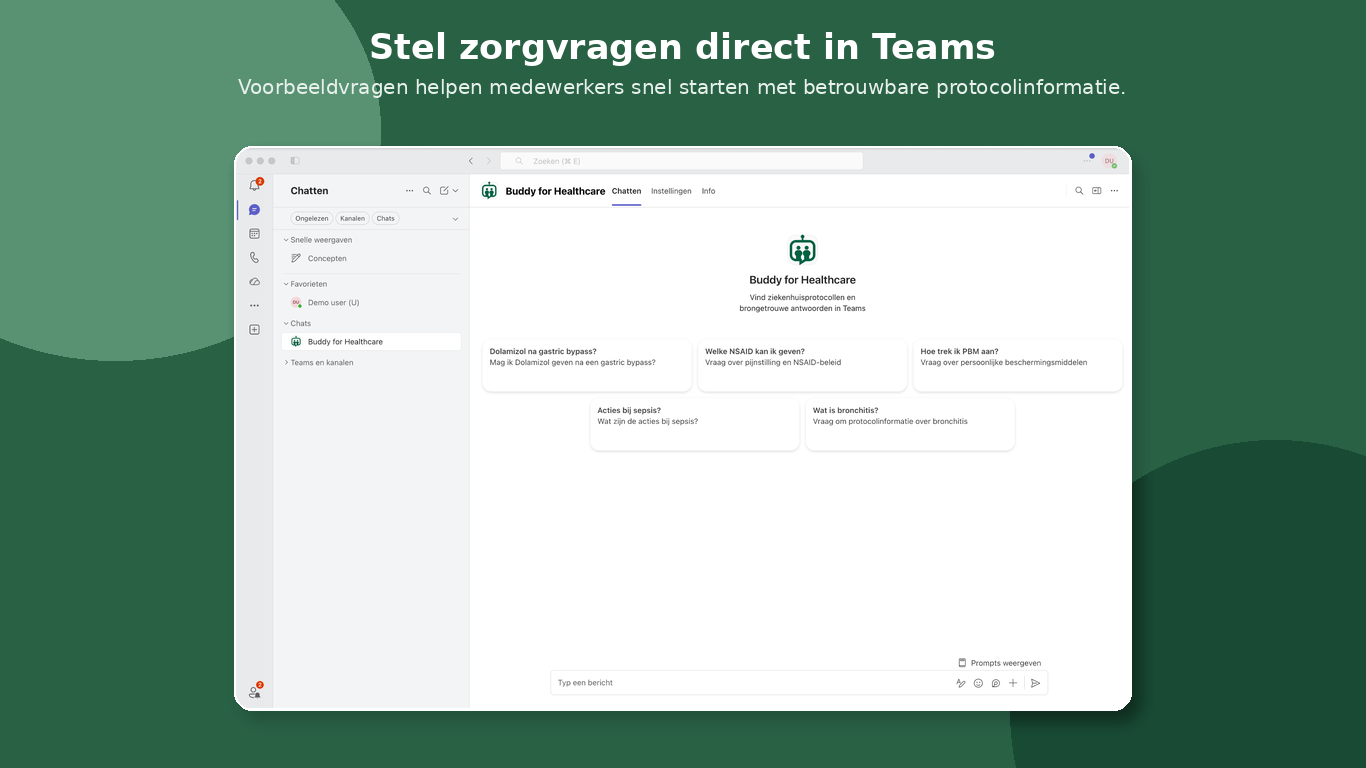Open chat in side panel icon
Viewport: 1366px width, 768px height.
point(1097,191)
